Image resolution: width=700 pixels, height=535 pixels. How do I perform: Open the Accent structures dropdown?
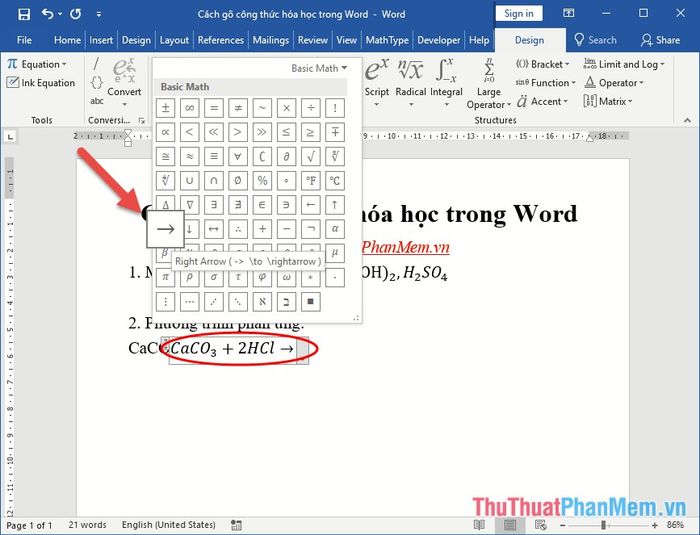click(542, 101)
